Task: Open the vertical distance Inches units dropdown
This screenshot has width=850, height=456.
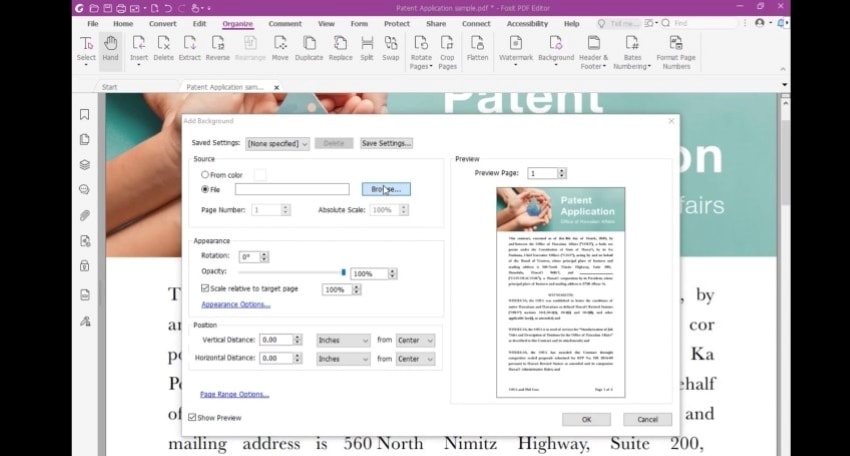Action: pyautogui.click(x=343, y=340)
